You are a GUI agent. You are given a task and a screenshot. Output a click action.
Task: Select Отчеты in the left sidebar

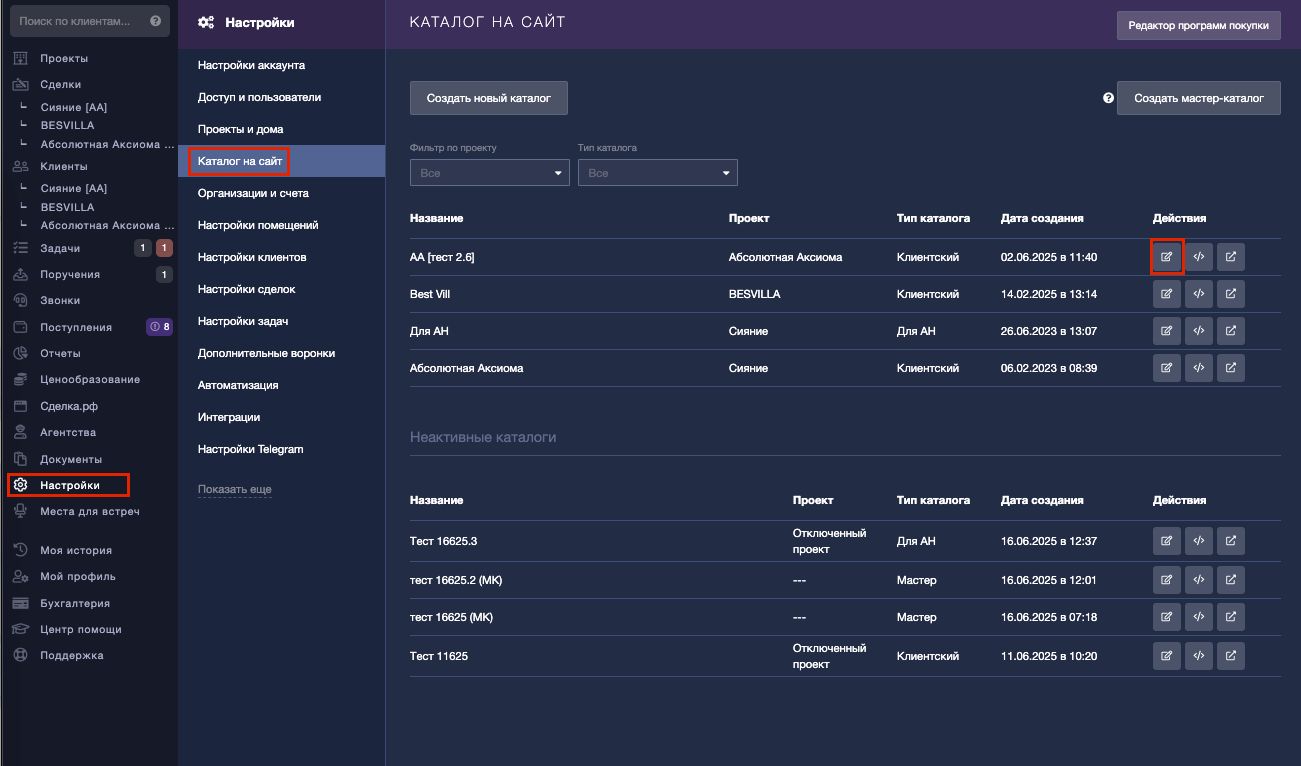(x=60, y=353)
